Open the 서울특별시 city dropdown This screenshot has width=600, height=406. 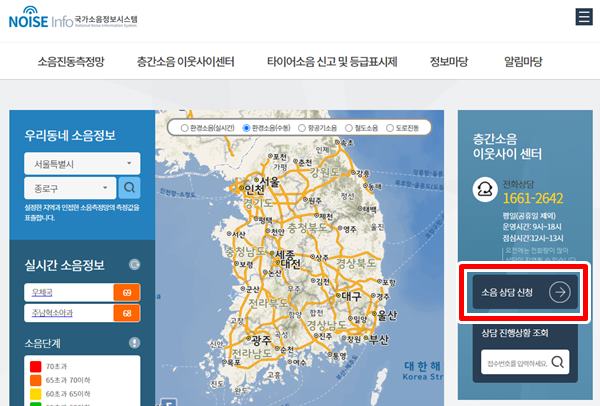(x=82, y=164)
